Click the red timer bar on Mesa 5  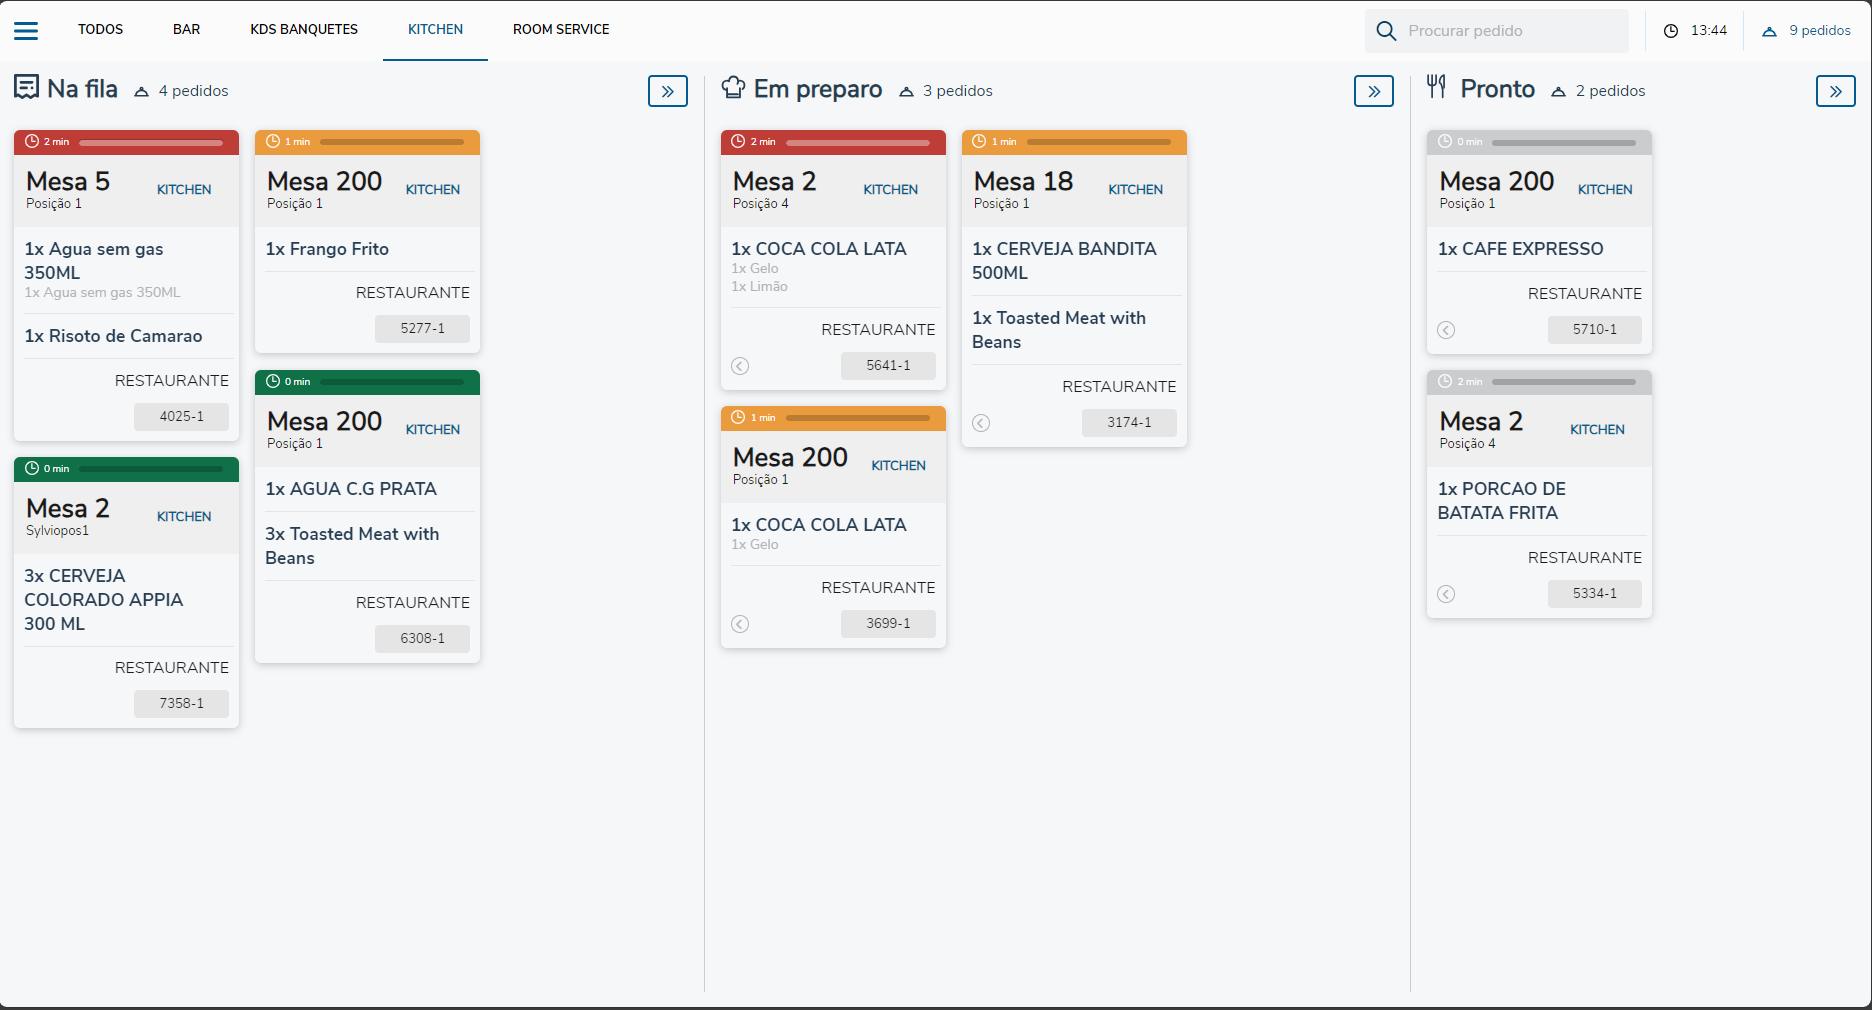[x=150, y=142]
